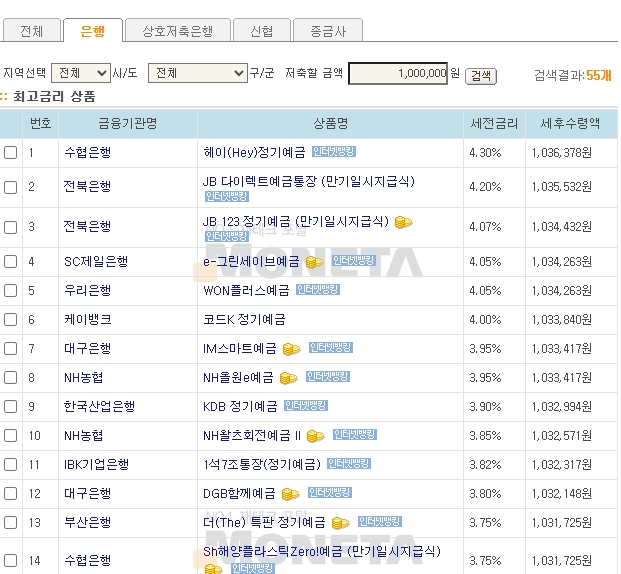Check the box for 케이뱅크 row

(11, 319)
